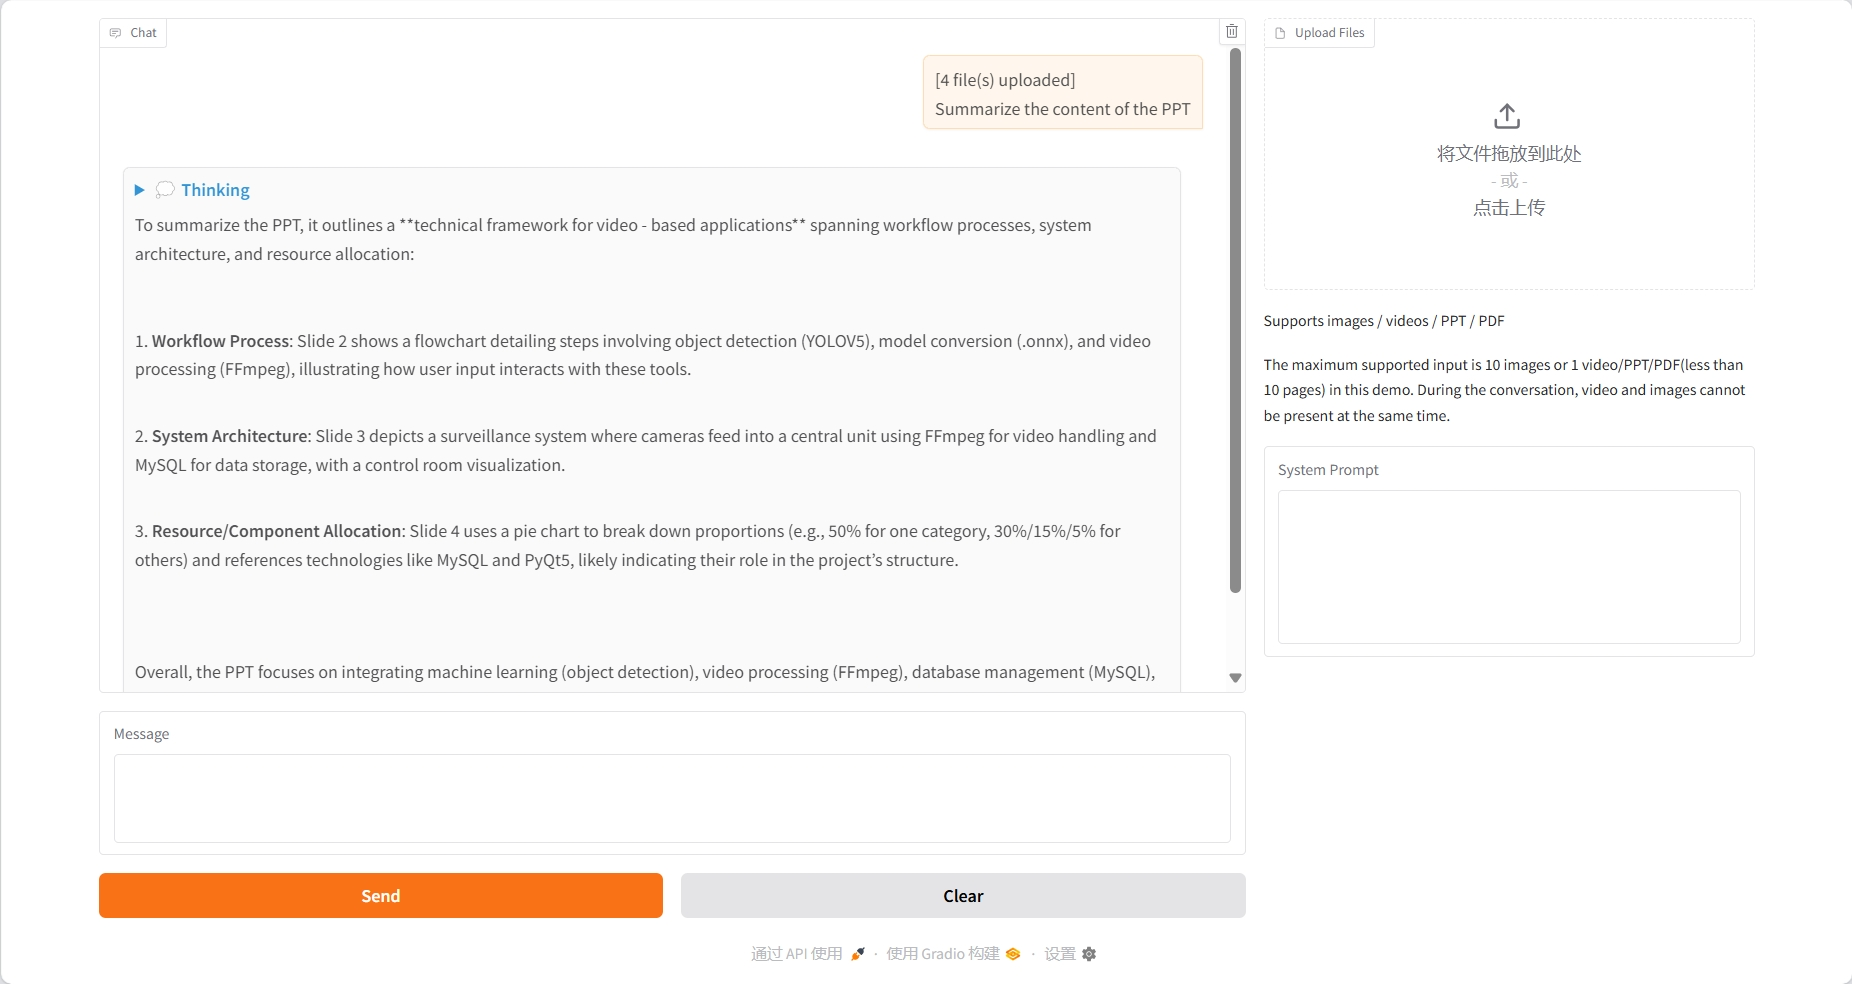Click the rocket icon beside API link
The width and height of the screenshot is (1852, 984).
(857, 954)
